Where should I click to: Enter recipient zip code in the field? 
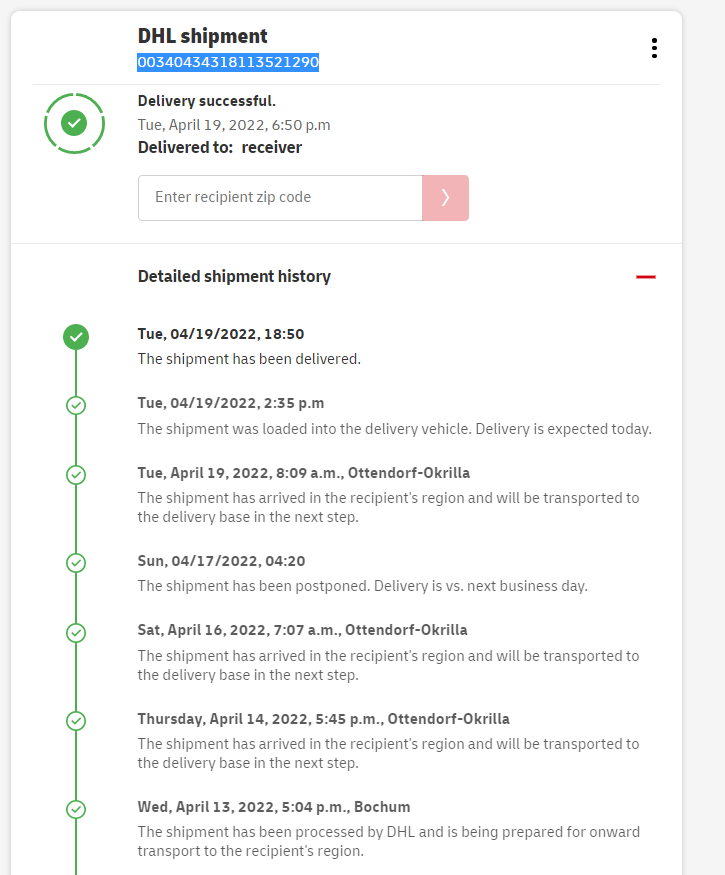(x=280, y=198)
